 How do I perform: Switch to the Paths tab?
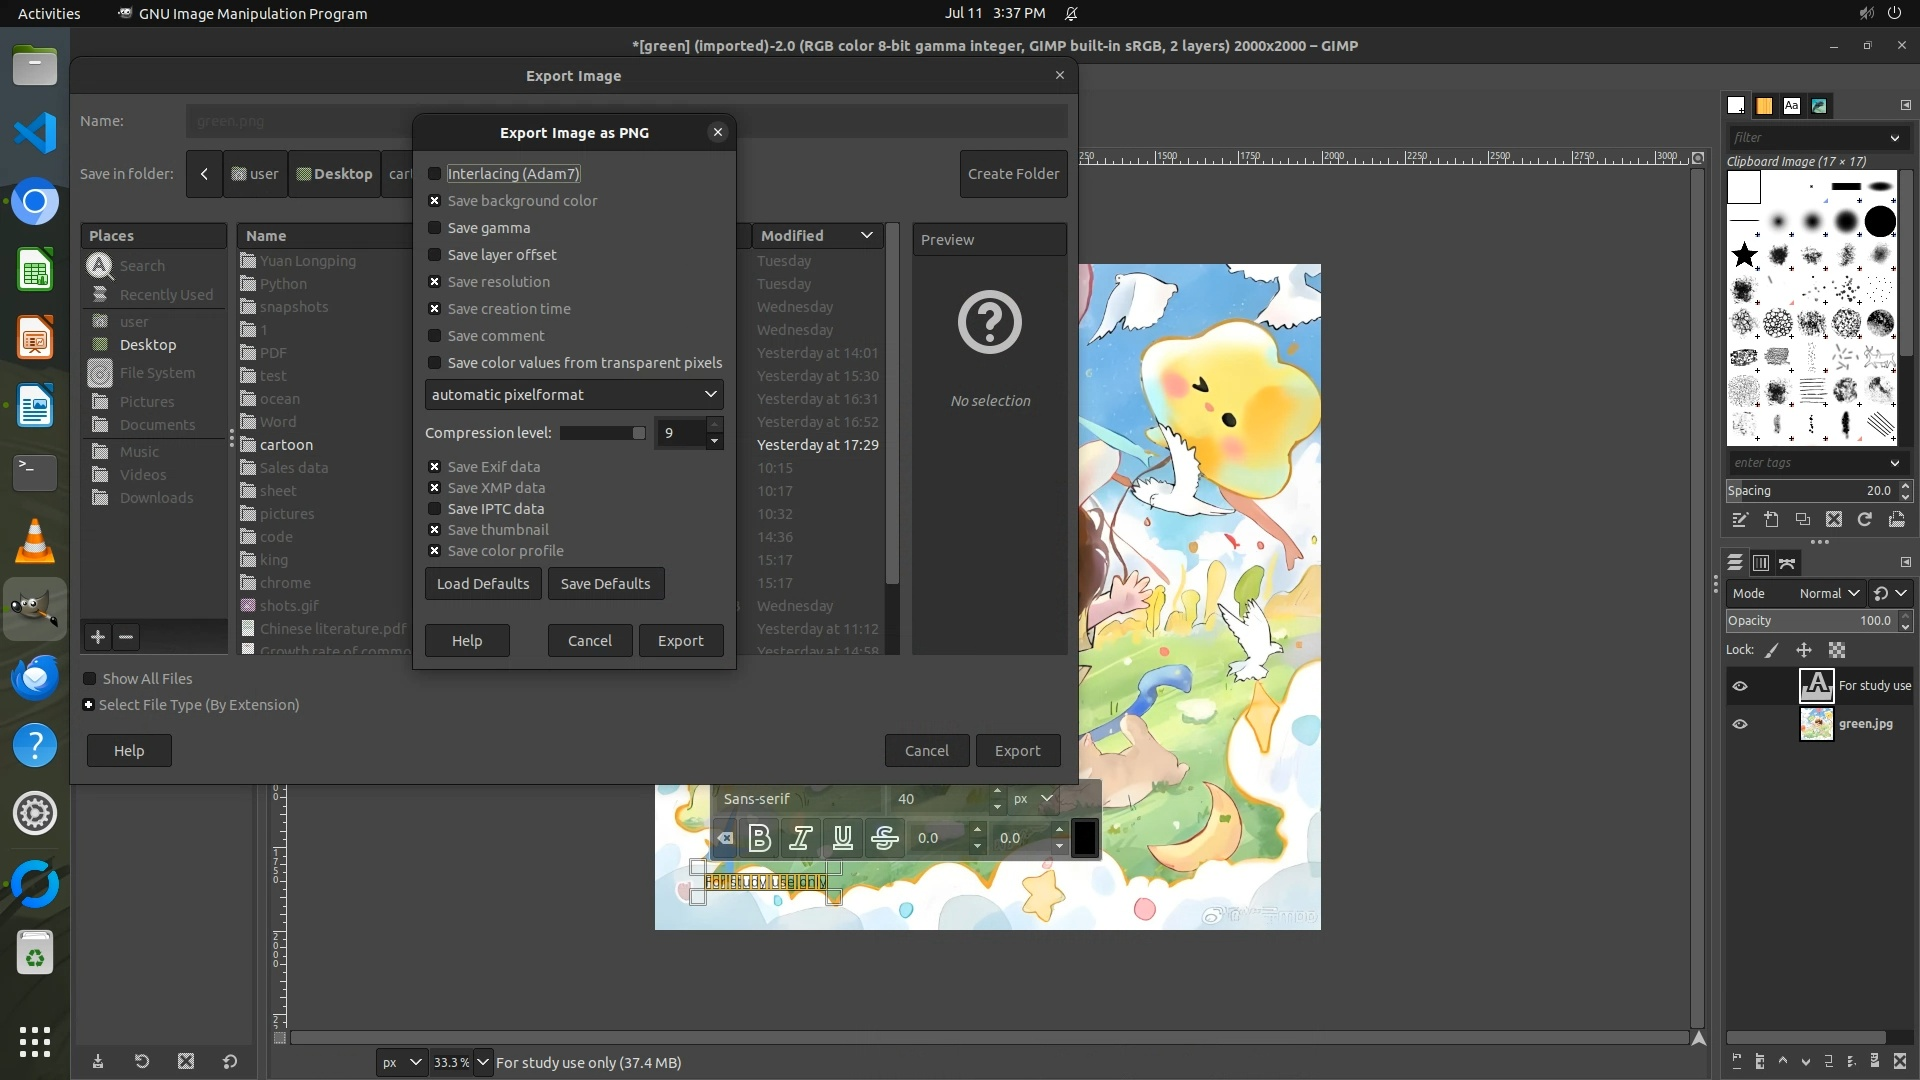point(1787,563)
